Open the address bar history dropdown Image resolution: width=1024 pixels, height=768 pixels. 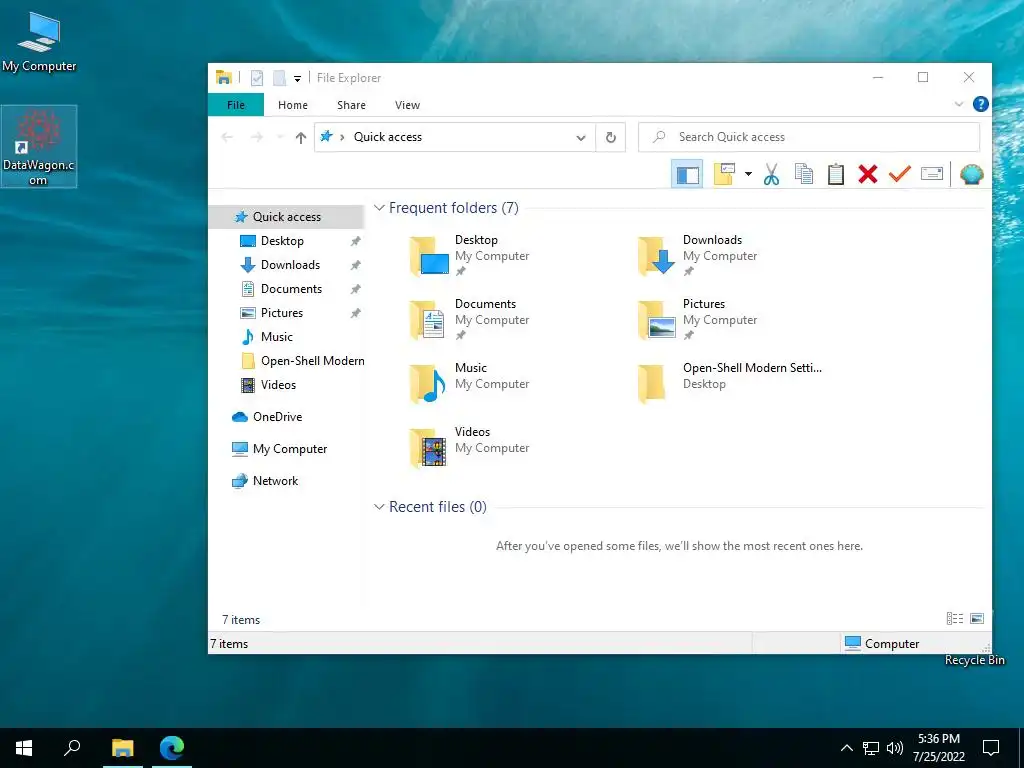(581, 137)
